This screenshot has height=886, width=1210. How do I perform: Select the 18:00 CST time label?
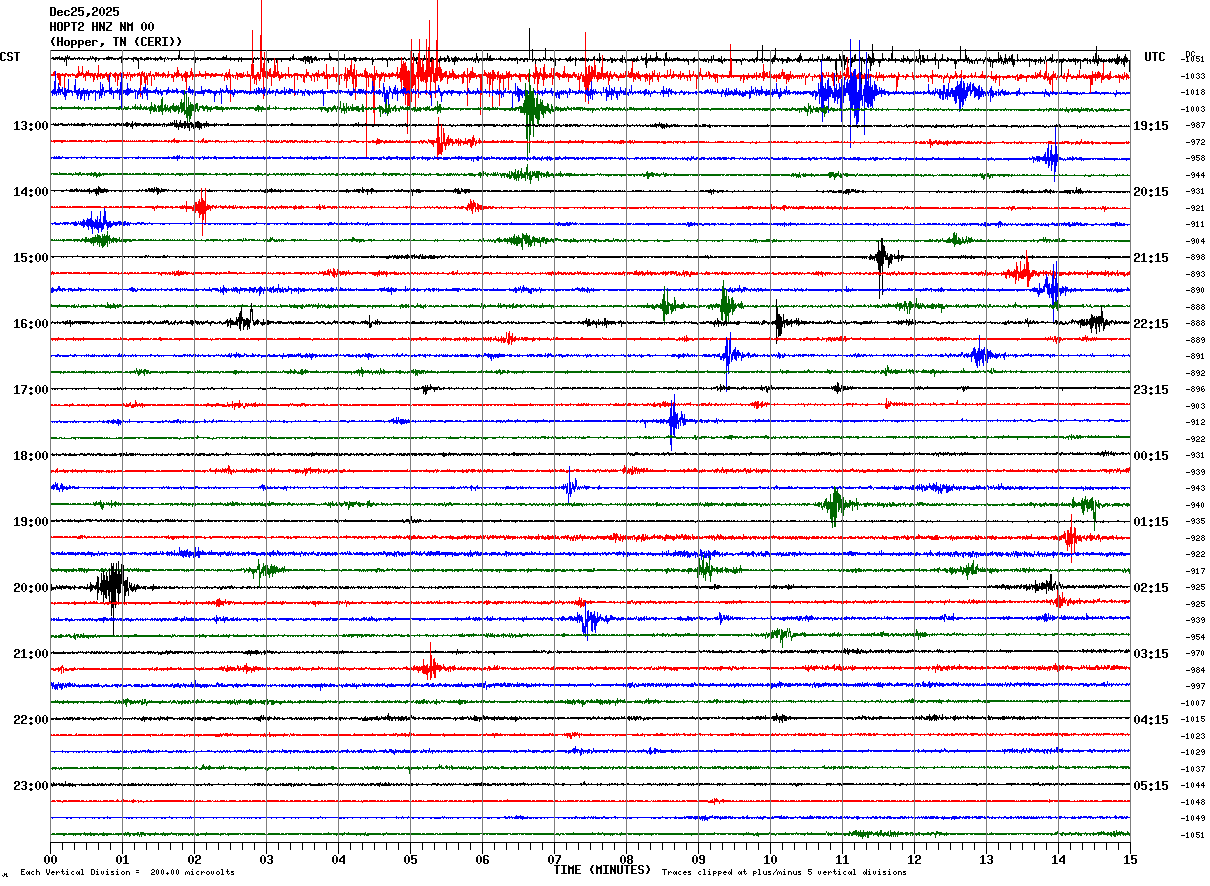(x=31, y=456)
